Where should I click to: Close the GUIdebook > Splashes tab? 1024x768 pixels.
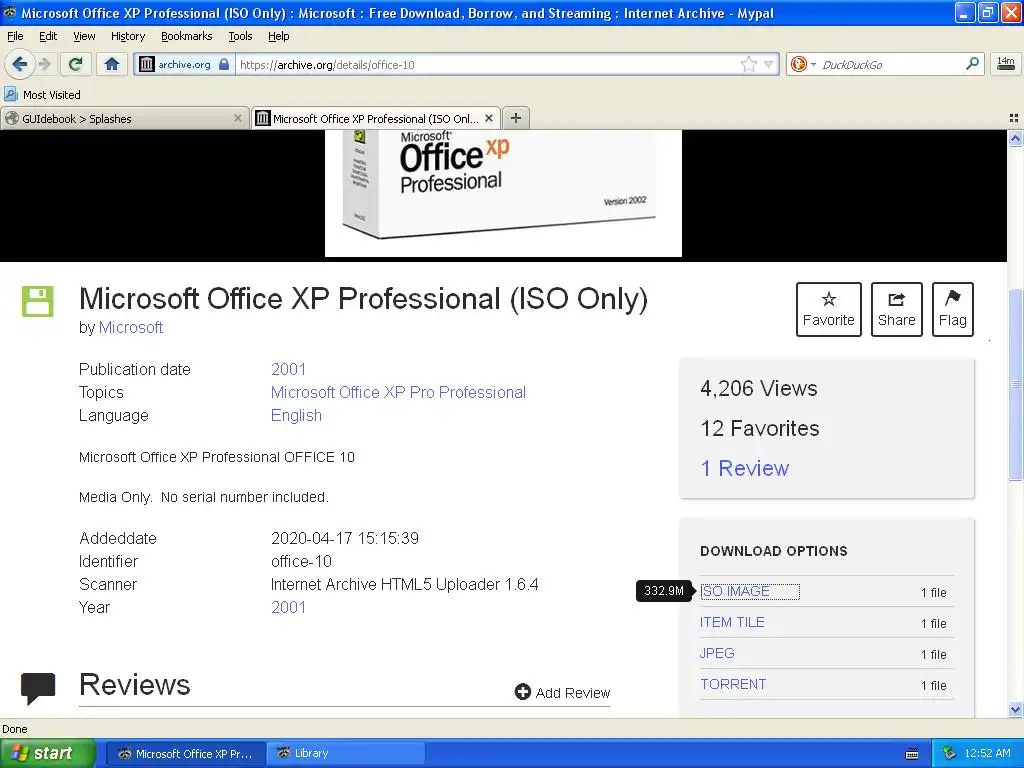tap(238, 118)
